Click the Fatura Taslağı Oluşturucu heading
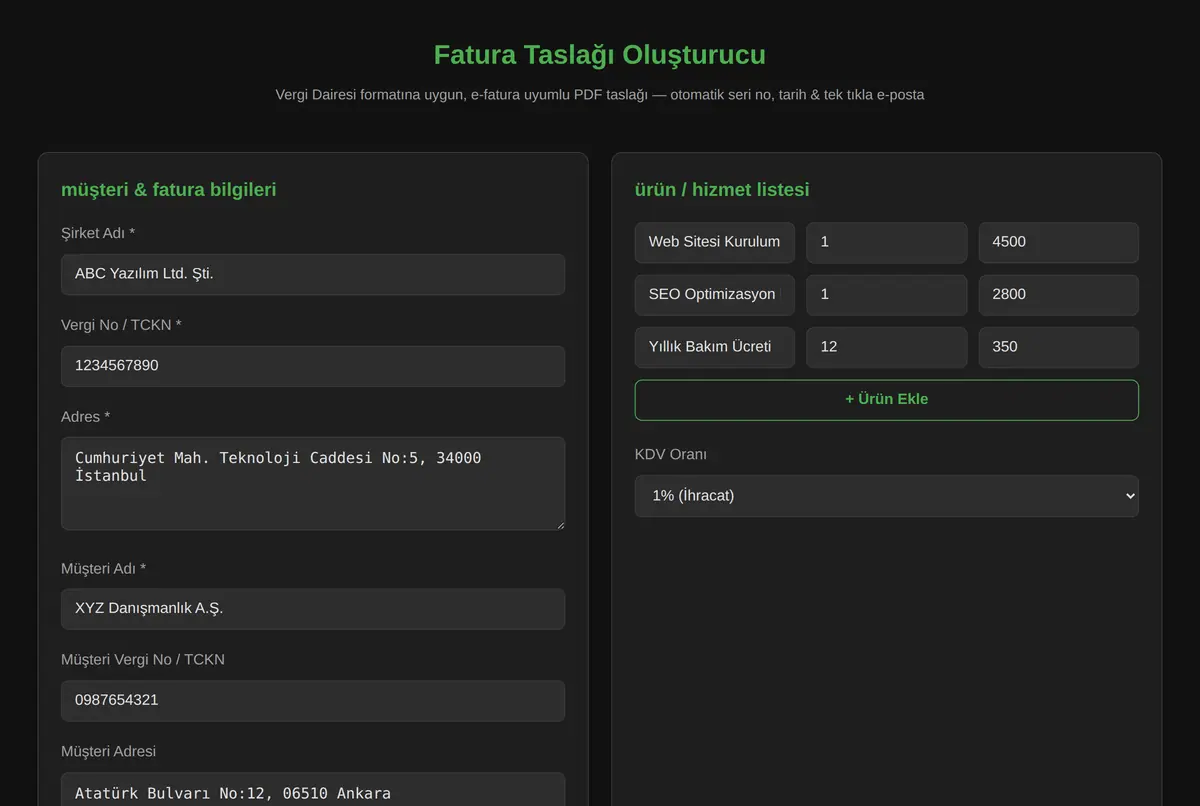The width and height of the screenshot is (1200, 806). pyautogui.click(x=600, y=54)
